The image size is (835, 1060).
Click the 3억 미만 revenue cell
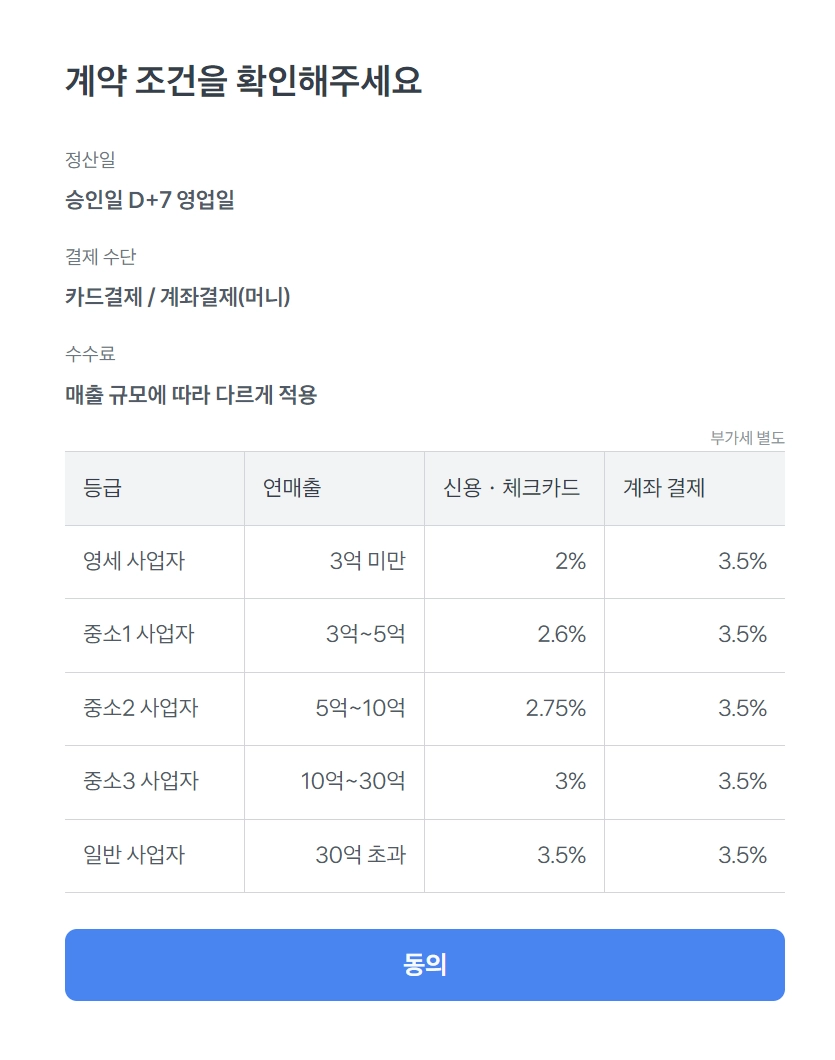(367, 561)
